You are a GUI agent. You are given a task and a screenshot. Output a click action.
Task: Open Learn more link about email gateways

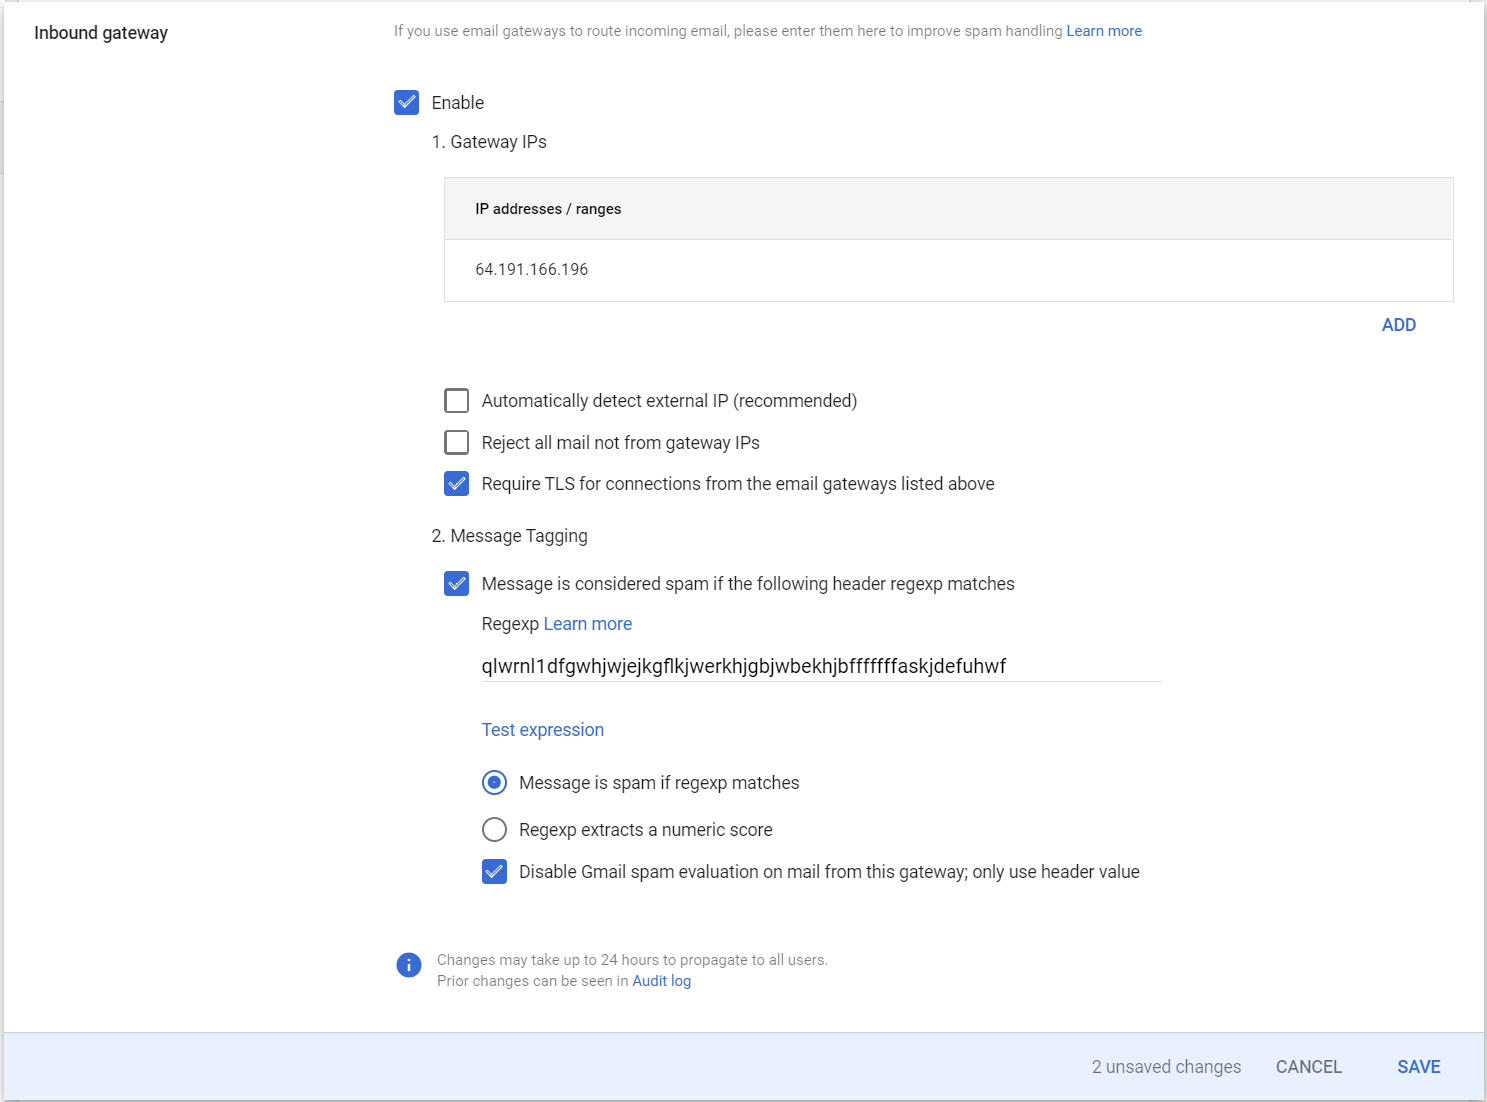1104,31
